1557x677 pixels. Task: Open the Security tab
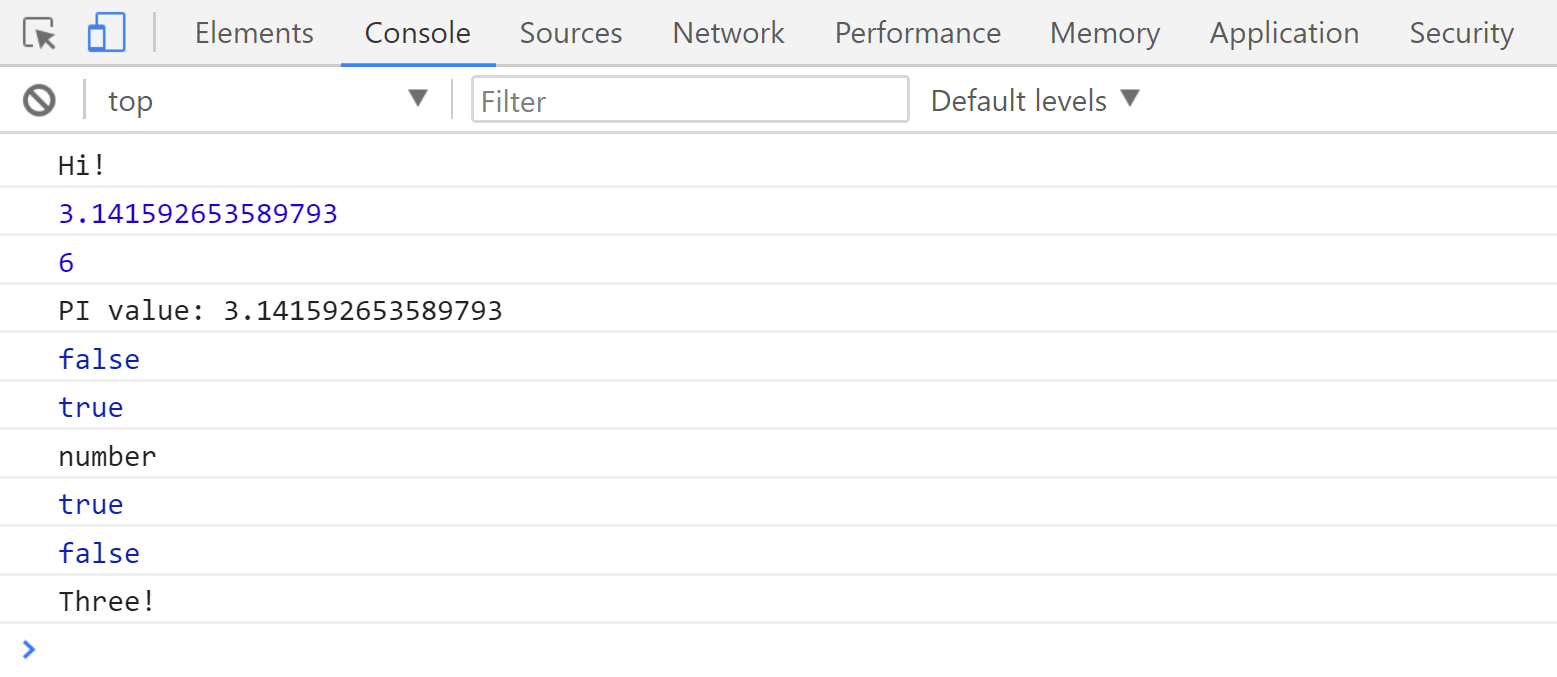[1461, 34]
